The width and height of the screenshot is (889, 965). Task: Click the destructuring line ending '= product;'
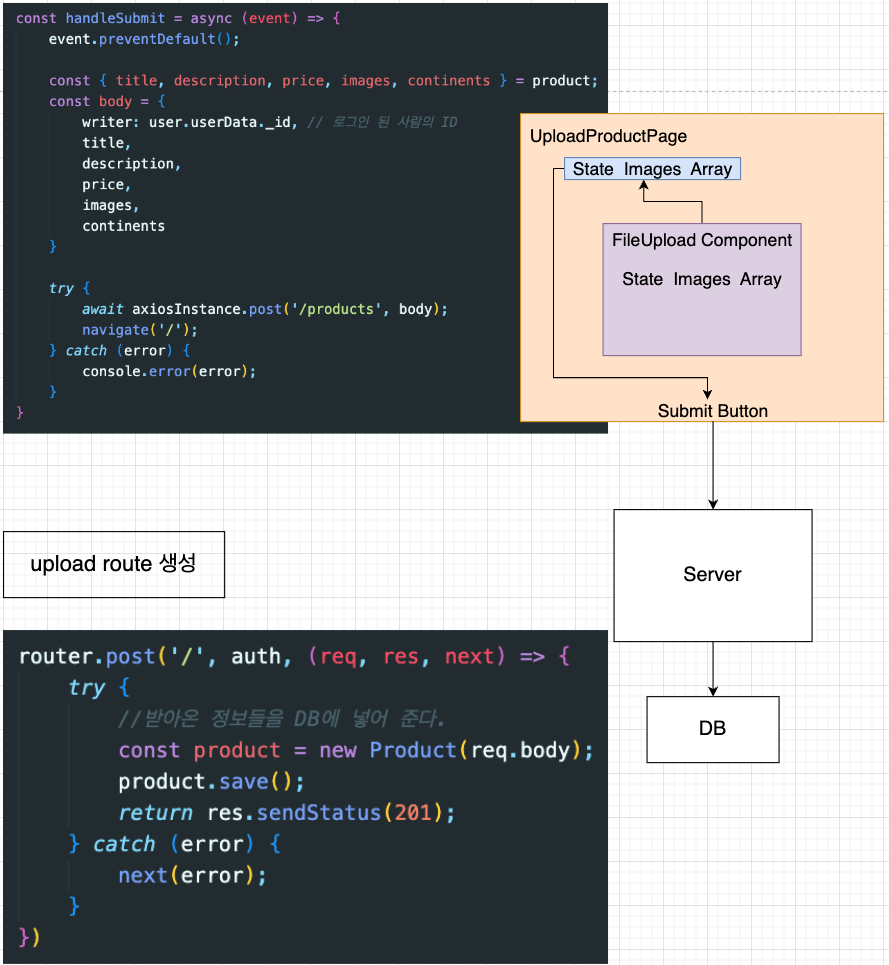(x=323, y=81)
